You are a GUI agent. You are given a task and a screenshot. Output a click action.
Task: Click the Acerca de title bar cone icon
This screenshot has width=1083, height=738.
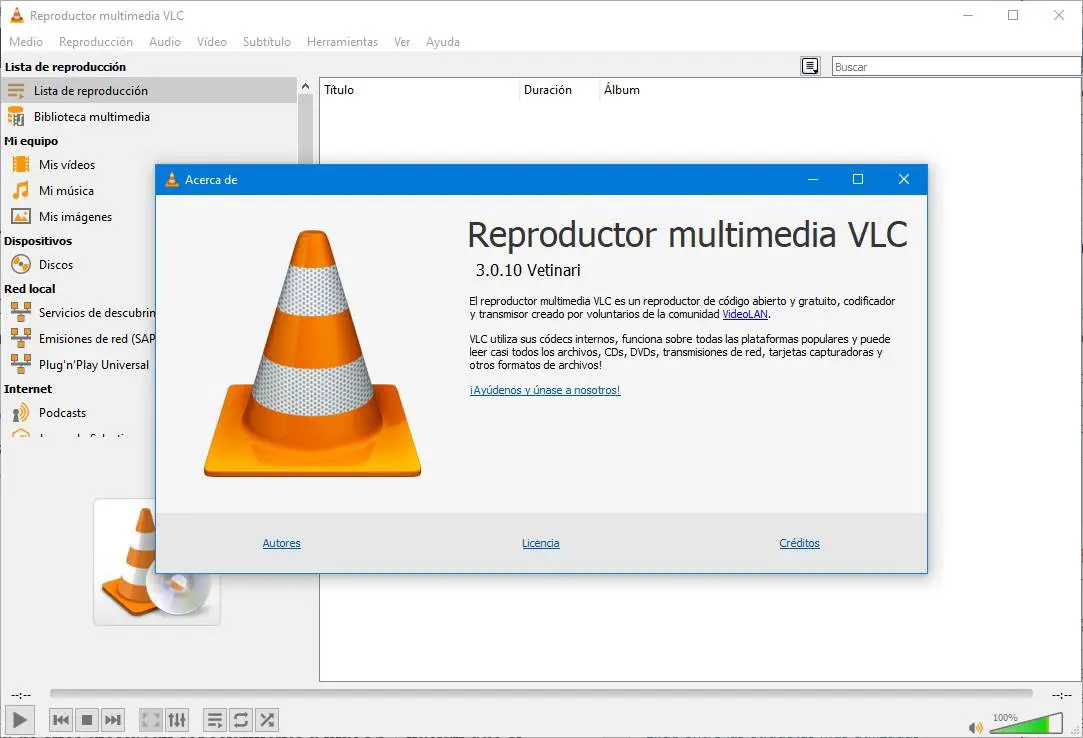click(172, 180)
